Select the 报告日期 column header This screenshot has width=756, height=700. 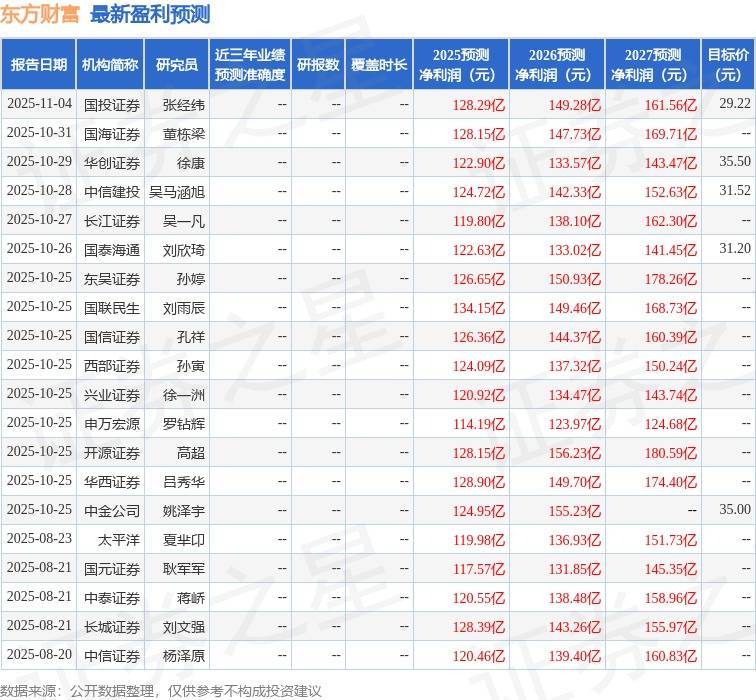[39, 65]
